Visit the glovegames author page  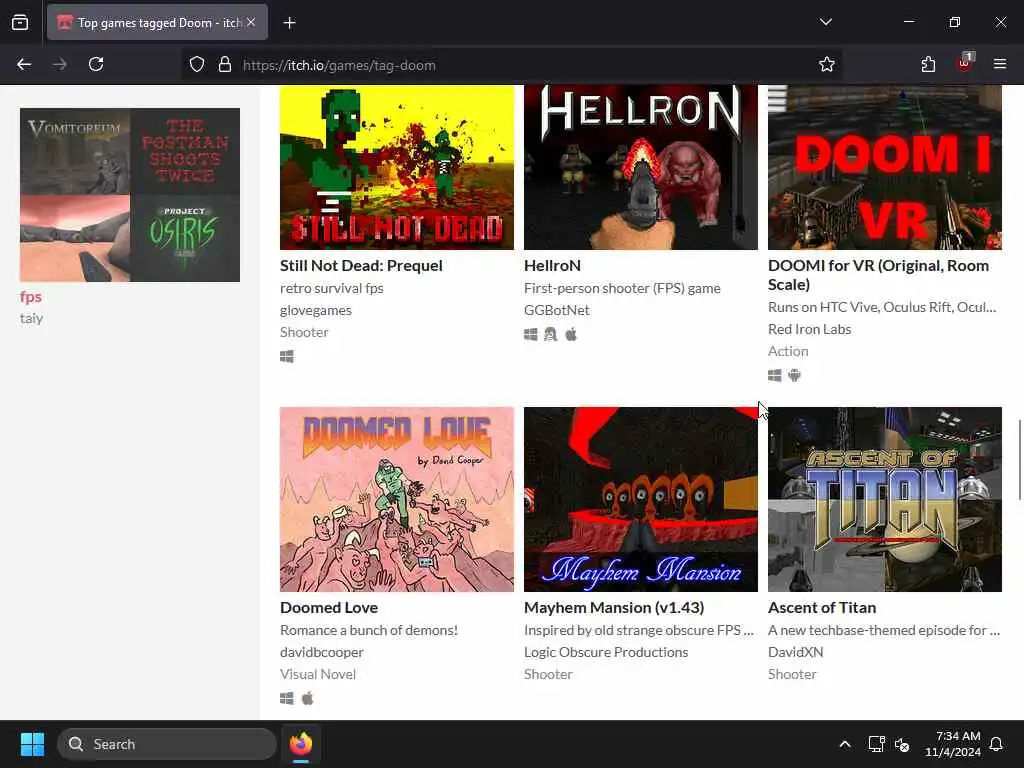(315, 310)
